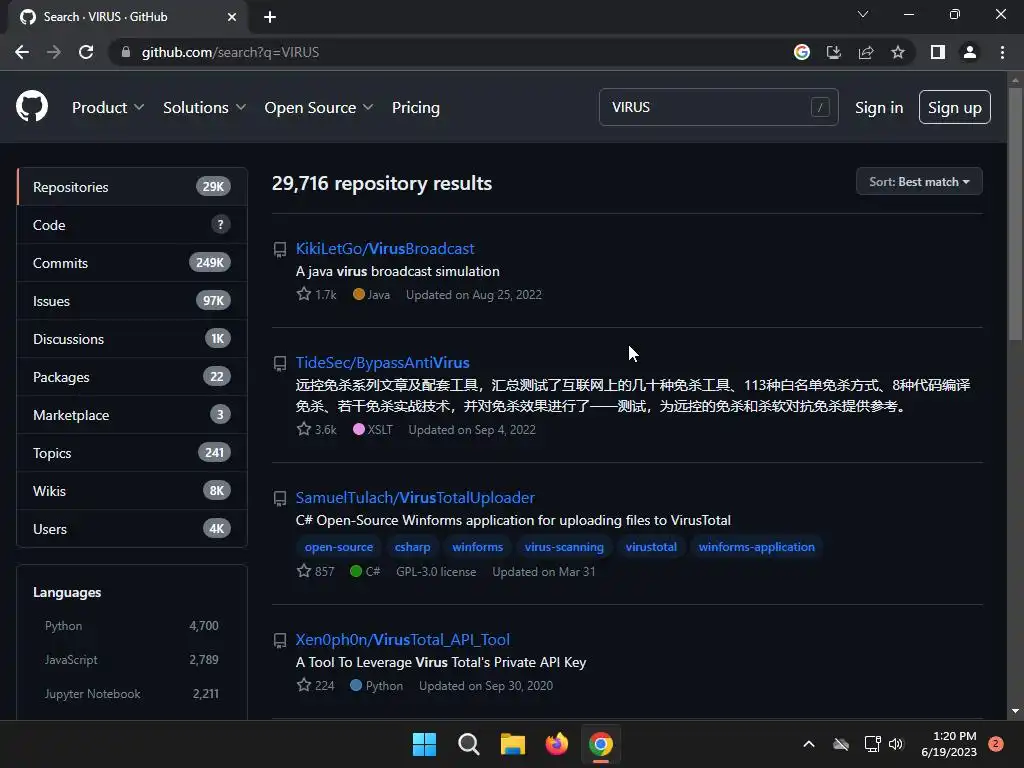Click the csharp topic tag
The width and height of the screenshot is (1024, 768).
click(412, 547)
